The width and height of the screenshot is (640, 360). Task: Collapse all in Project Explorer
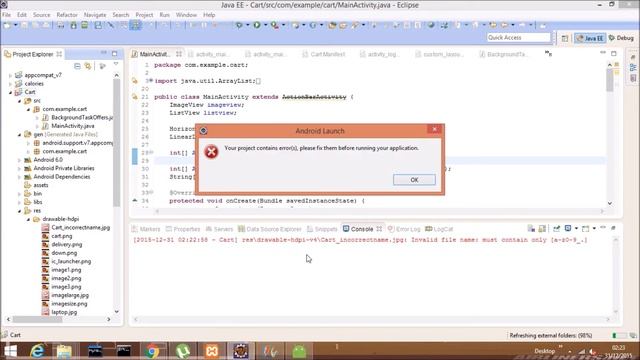click(78, 66)
